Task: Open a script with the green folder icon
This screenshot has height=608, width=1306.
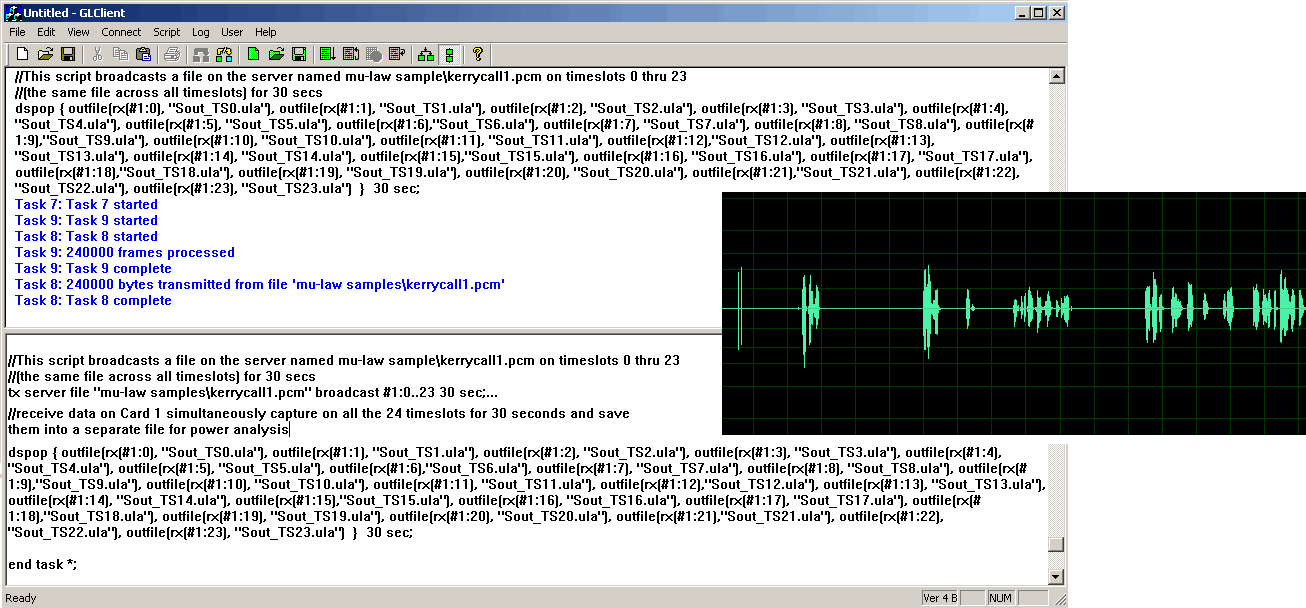Action: (276, 53)
